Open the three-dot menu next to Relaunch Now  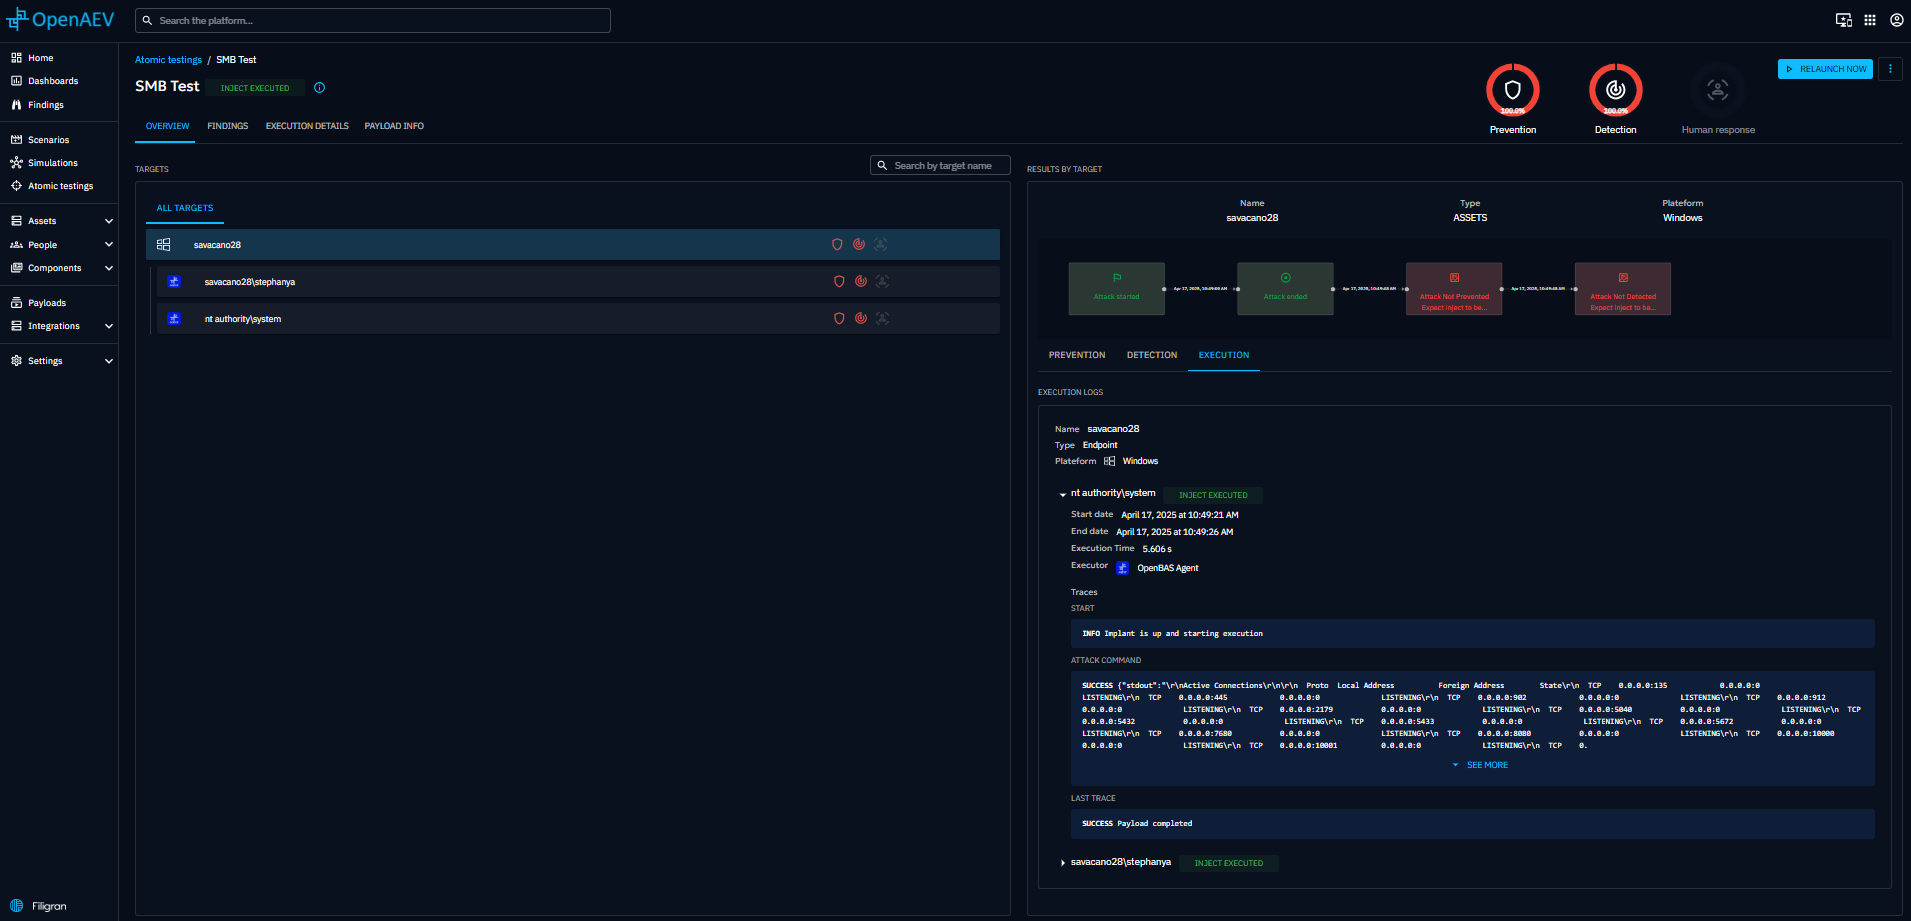(x=1890, y=69)
